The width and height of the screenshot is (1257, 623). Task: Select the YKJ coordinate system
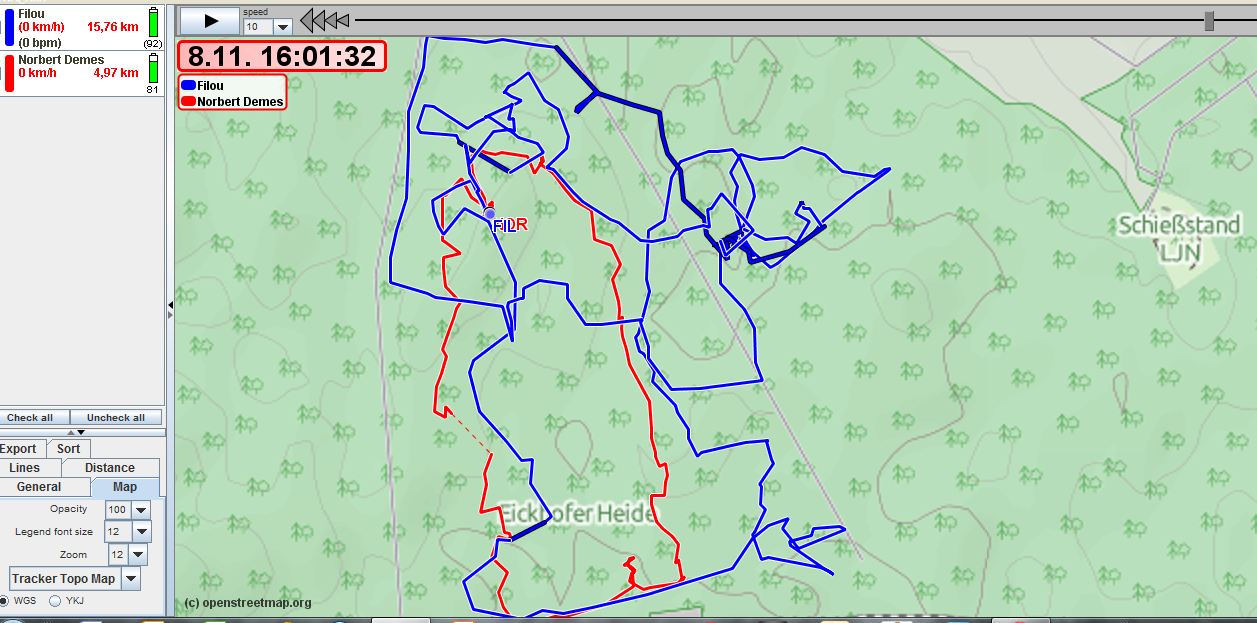55,601
